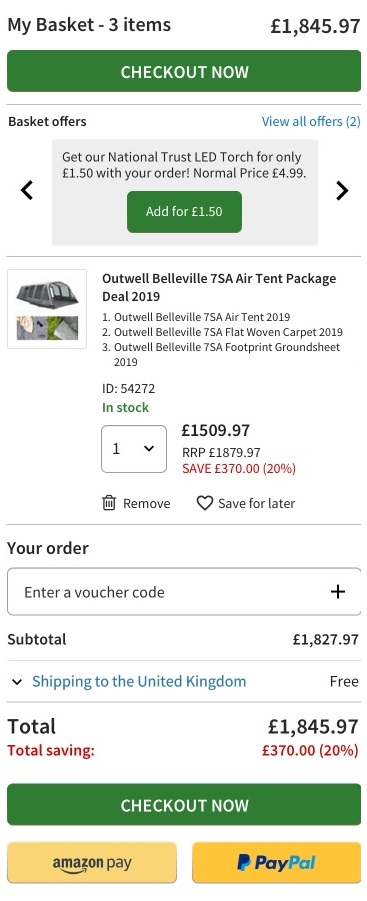Click the next offer right arrow
Viewport: 367px width, 901px height.
pyautogui.click(x=342, y=190)
